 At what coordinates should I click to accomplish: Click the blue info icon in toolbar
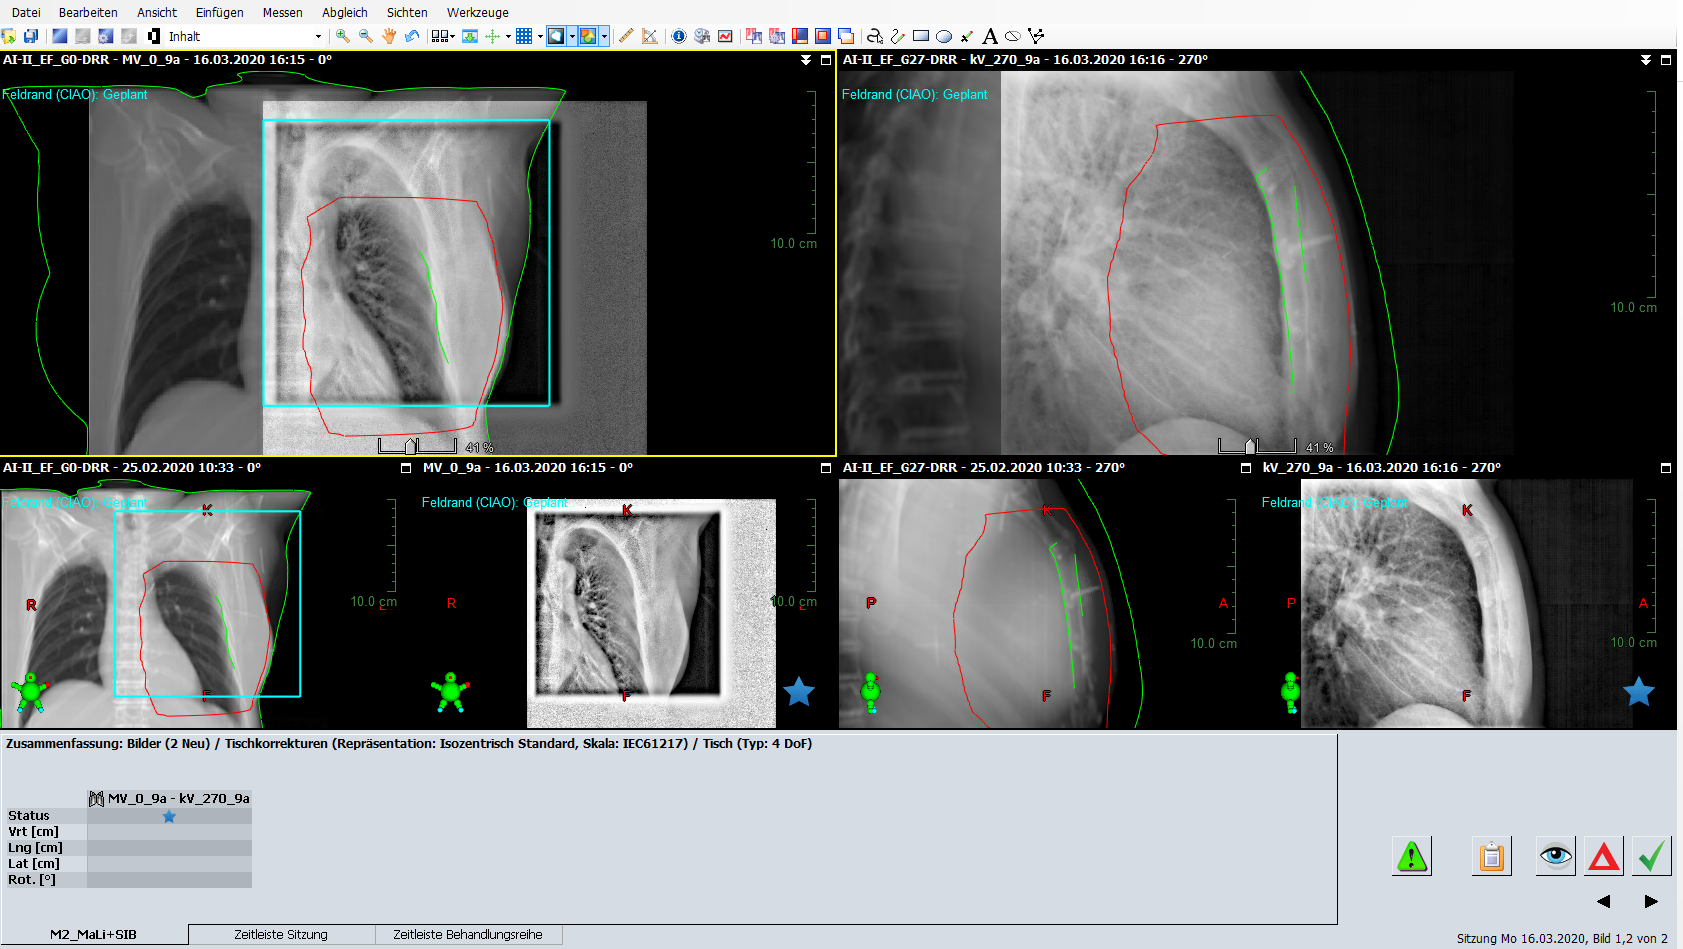tap(679, 36)
